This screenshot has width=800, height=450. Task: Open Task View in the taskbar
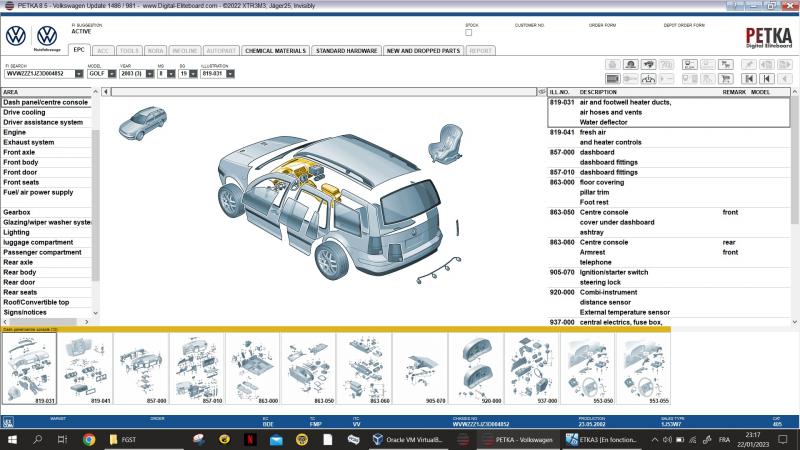62,439
